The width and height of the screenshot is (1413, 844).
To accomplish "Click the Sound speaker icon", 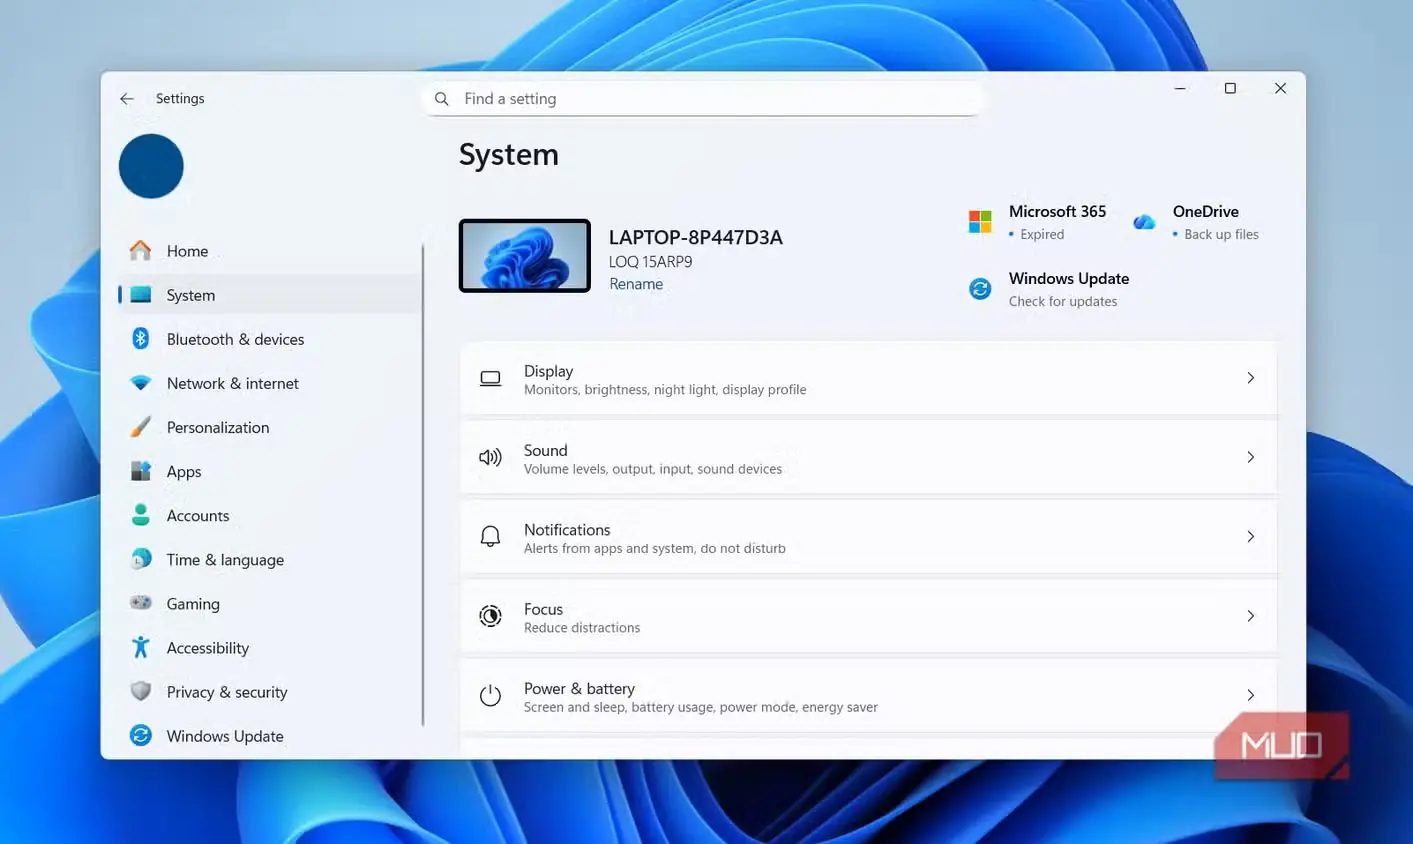I will point(490,458).
